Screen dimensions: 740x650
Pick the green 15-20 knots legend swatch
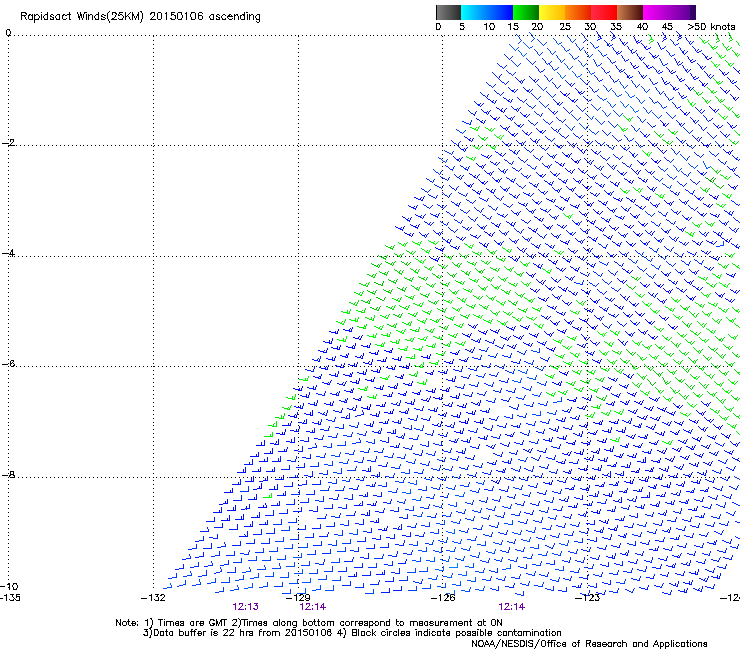(526, 12)
